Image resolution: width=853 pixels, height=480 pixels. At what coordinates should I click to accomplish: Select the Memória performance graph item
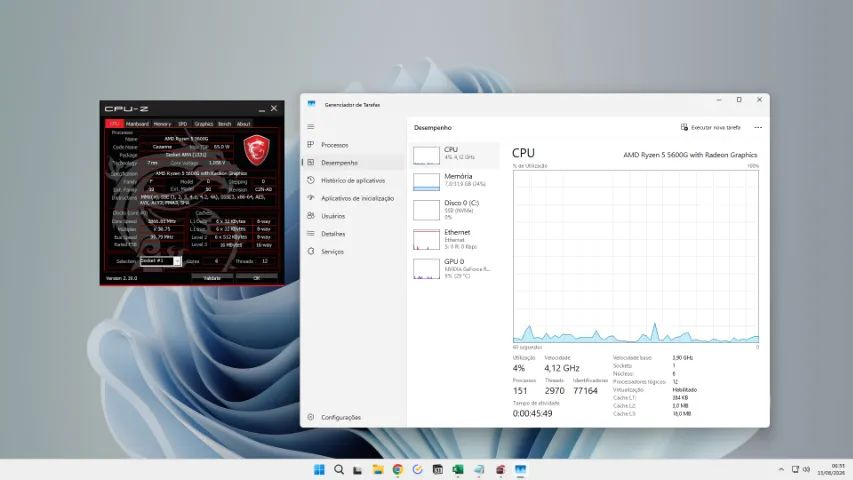pos(454,181)
